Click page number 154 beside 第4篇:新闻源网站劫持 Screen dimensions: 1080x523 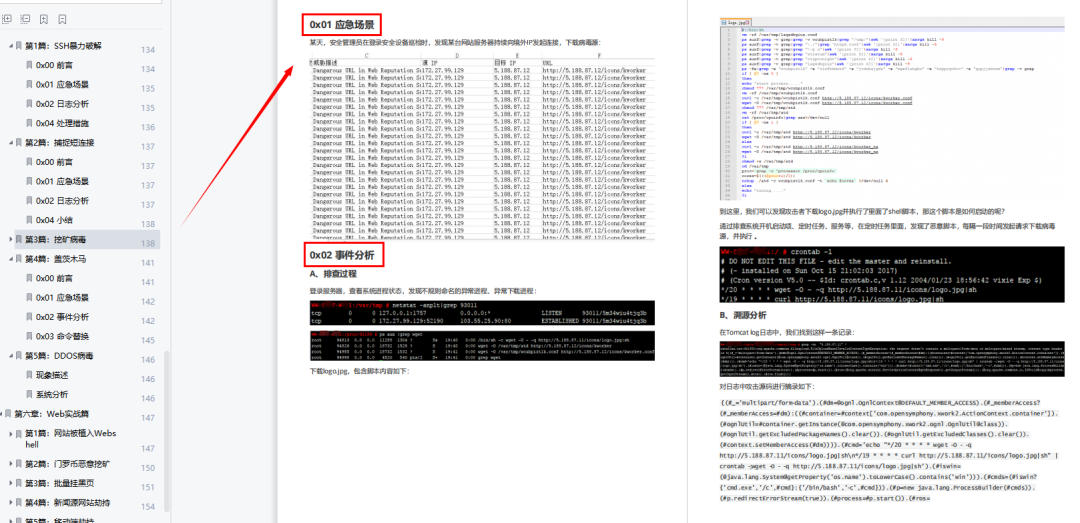[148, 506]
